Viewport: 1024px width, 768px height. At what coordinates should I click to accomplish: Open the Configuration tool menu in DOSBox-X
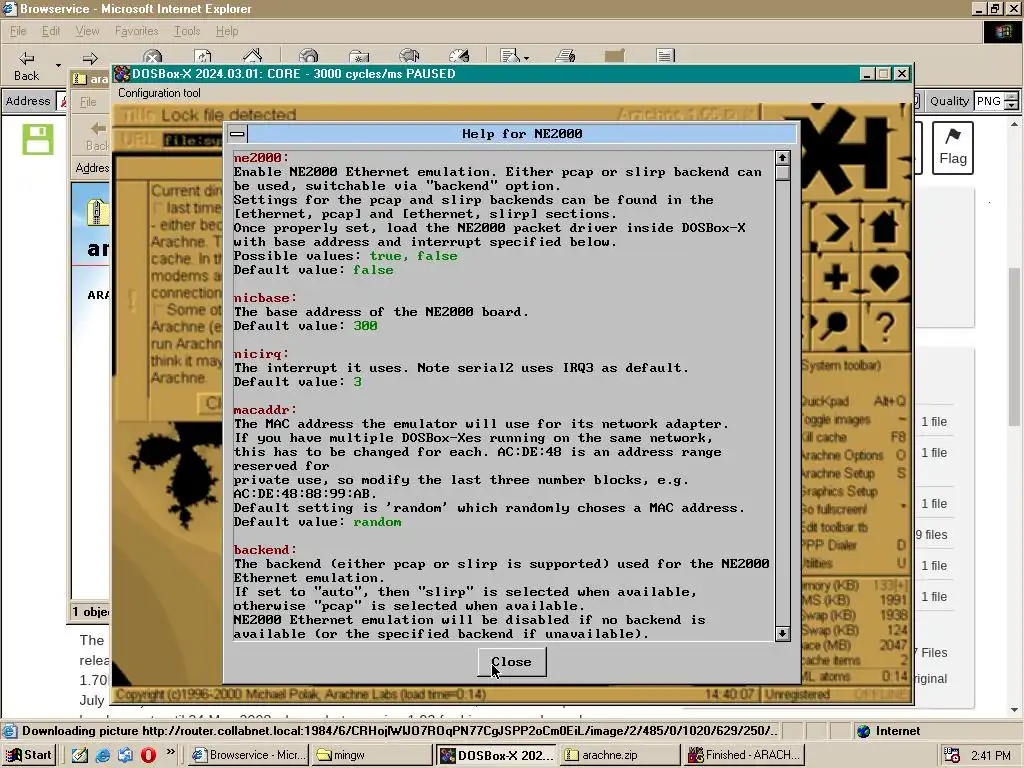point(159,93)
